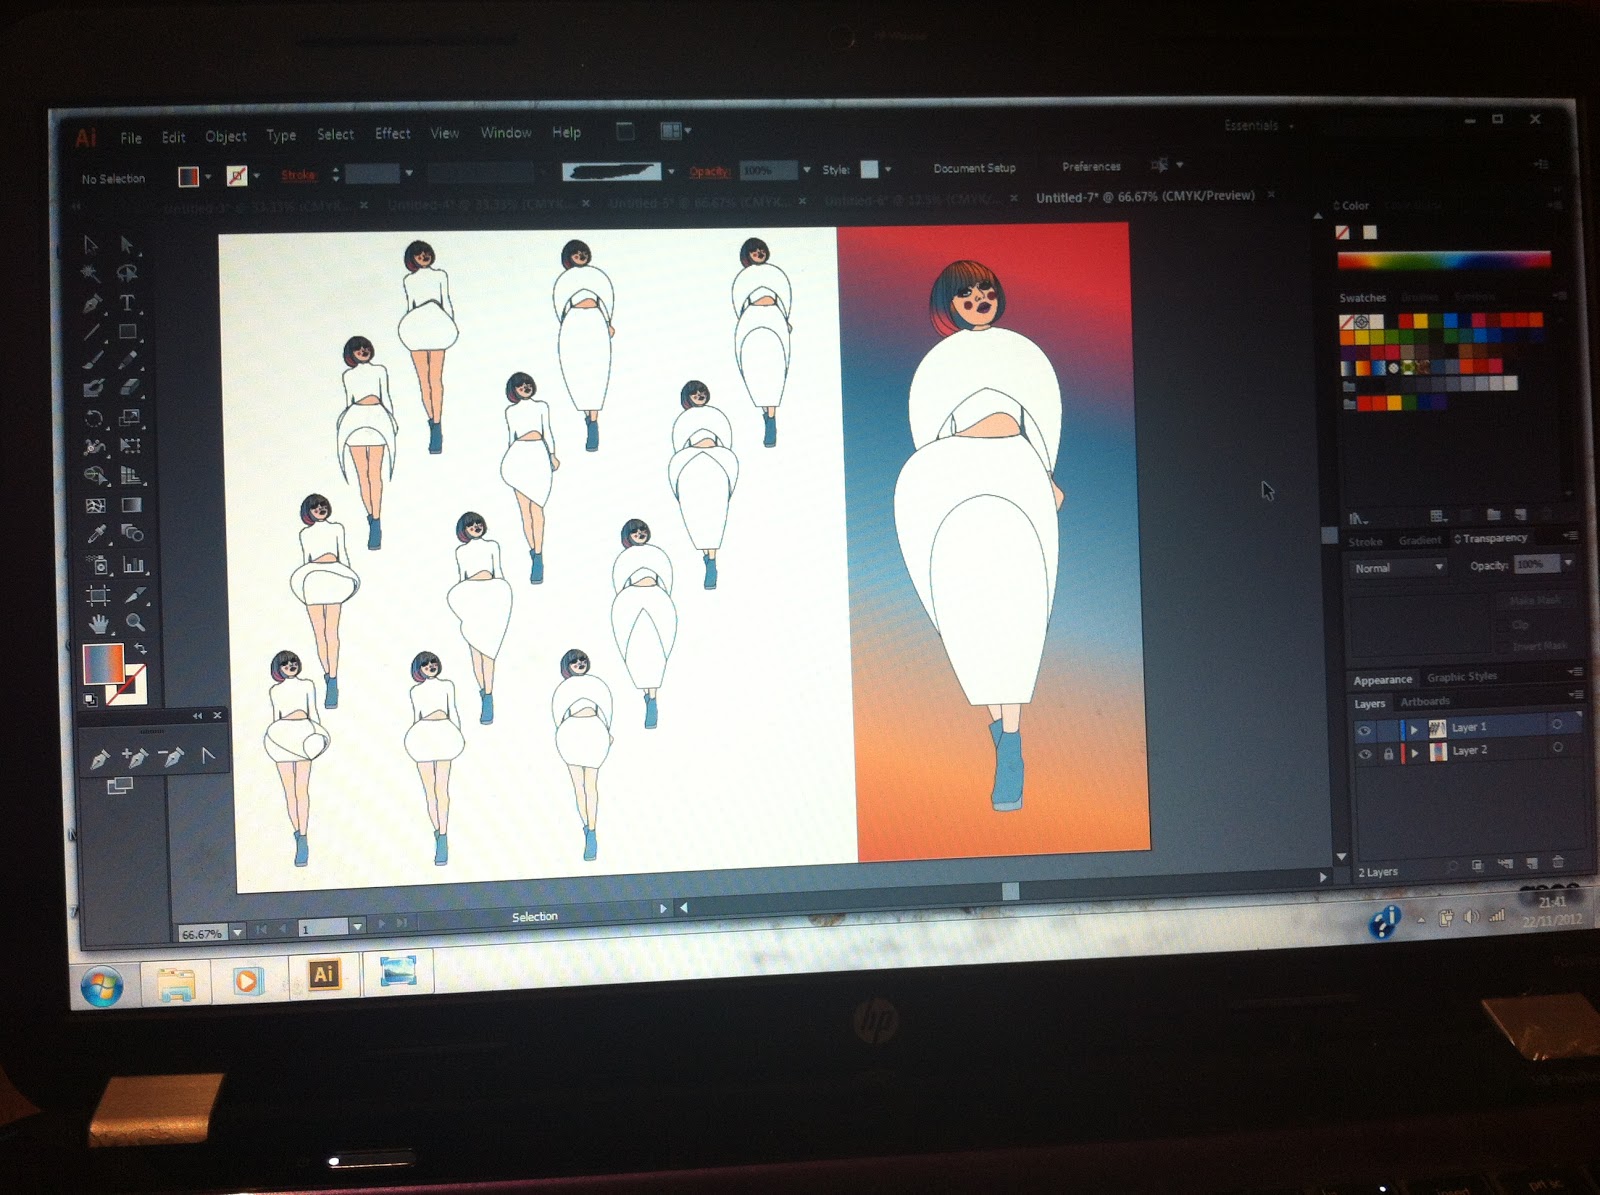The height and width of the screenshot is (1195, 1600).
Task: Expand Layer 1 contents
Action: (x=1414, y=730)
